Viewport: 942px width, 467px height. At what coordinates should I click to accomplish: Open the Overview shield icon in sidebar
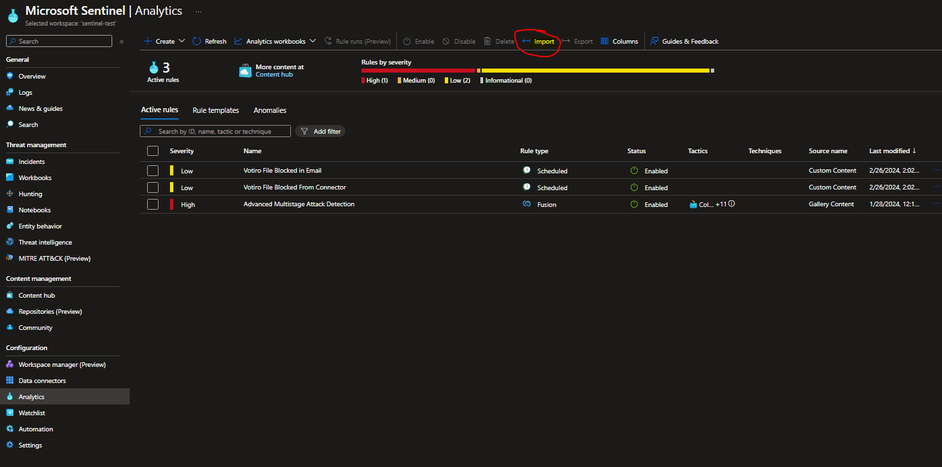click(x=10, y=76)
